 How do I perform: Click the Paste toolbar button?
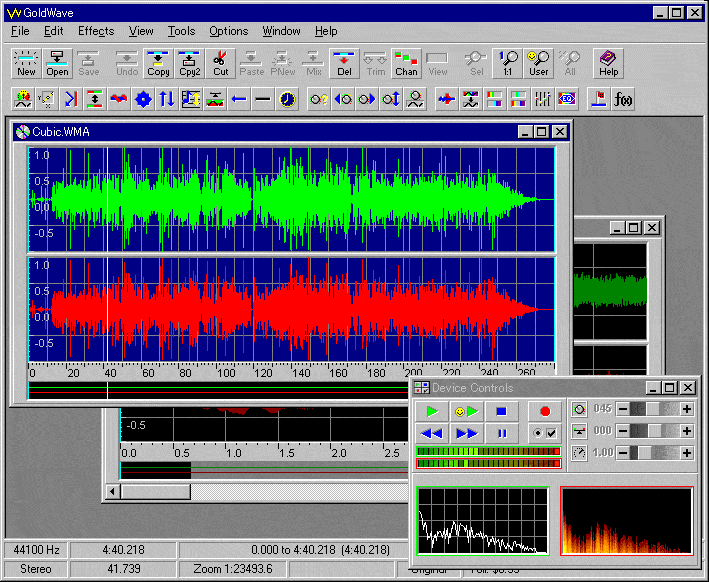click(251, 63)
